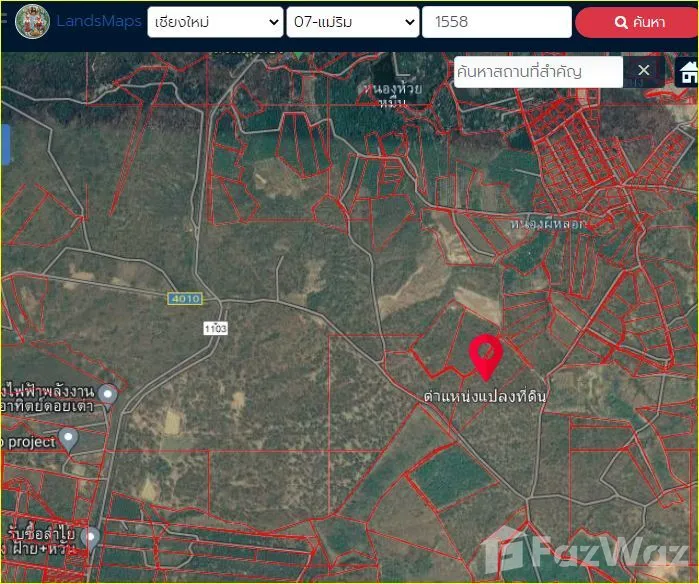Open the LandsMaps title link
This screenshot has width=699, height=584.
click(99, 21)
